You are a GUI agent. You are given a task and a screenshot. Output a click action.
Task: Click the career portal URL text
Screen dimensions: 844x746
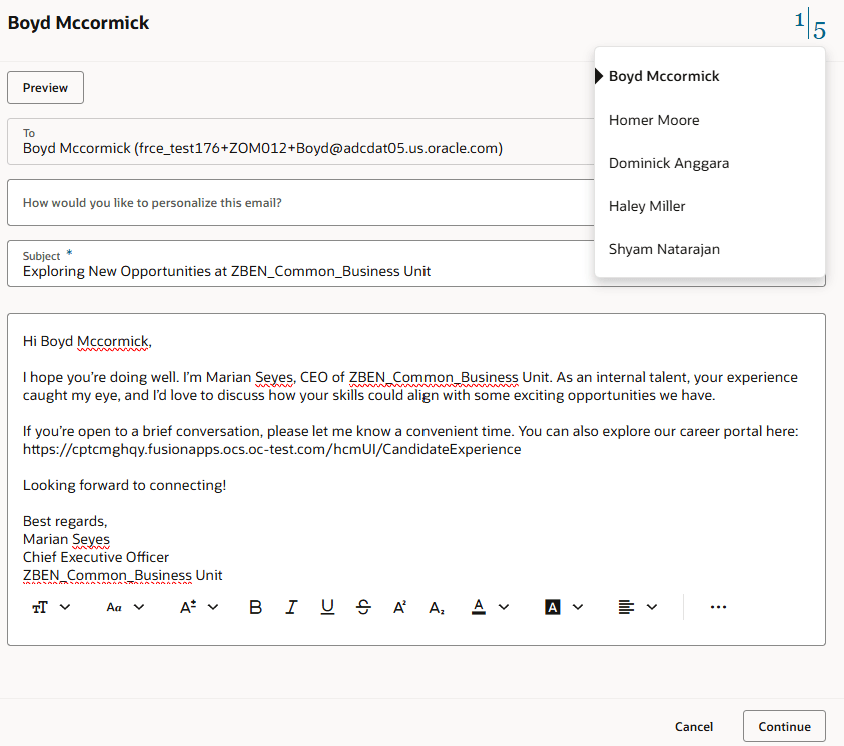pyautogui.click(x=272, y=449)
